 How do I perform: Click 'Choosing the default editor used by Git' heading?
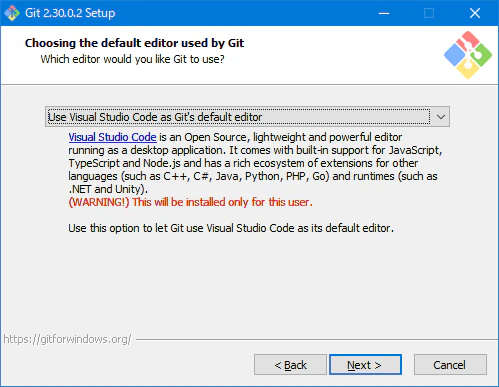click(134, 43)
